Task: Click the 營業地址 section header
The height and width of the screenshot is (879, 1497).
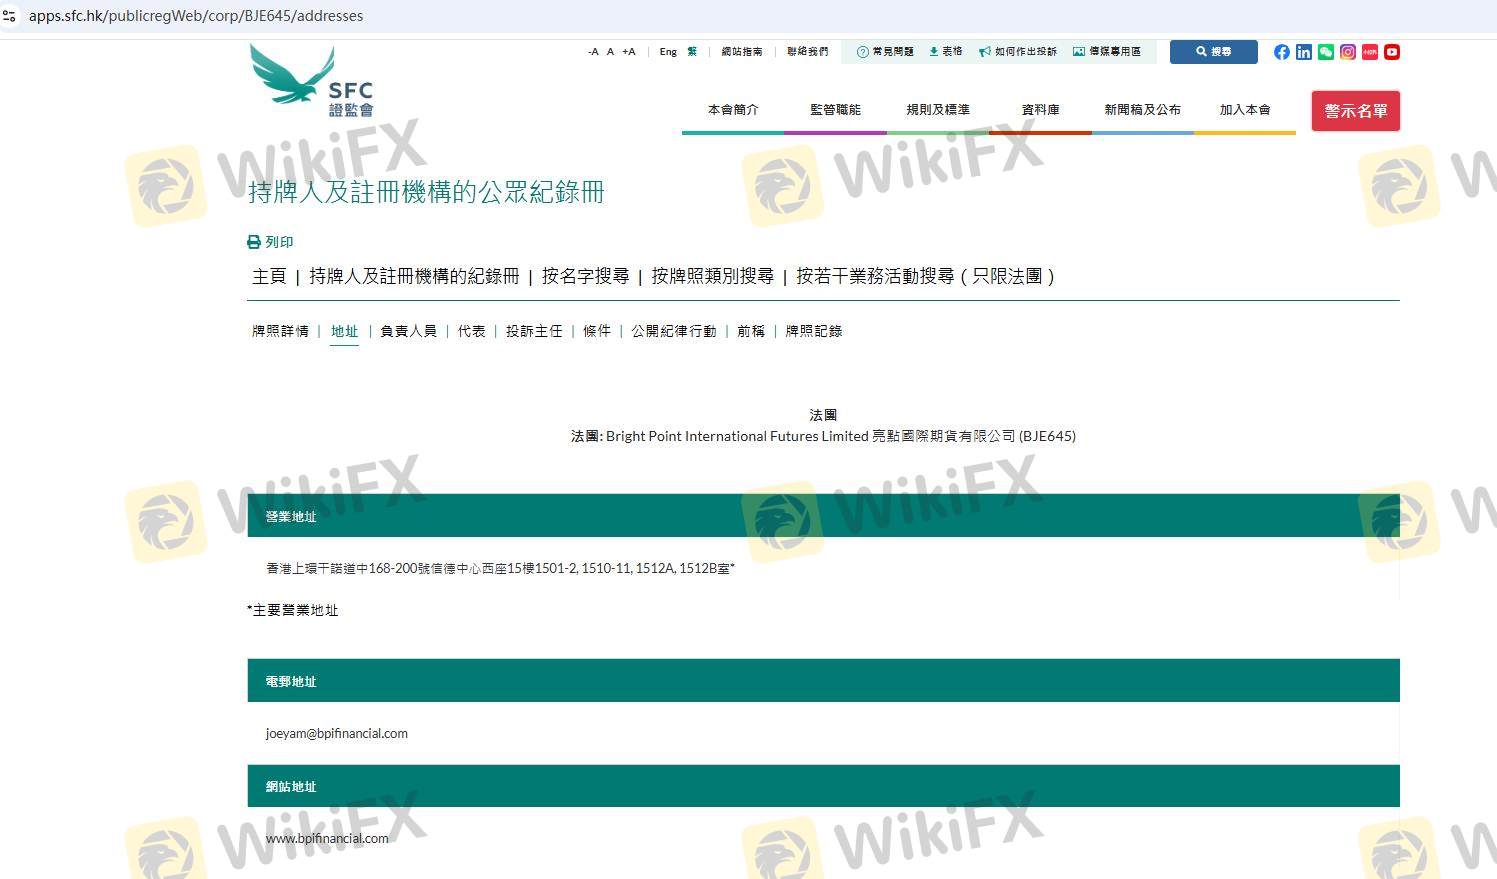Action: point(823,516)
